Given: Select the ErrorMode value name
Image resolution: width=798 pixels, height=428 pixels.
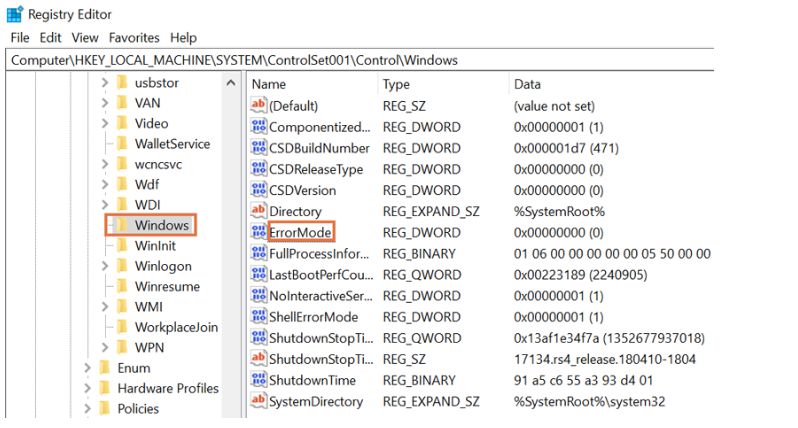Looking at the screenshot, I should coord(300,233).
